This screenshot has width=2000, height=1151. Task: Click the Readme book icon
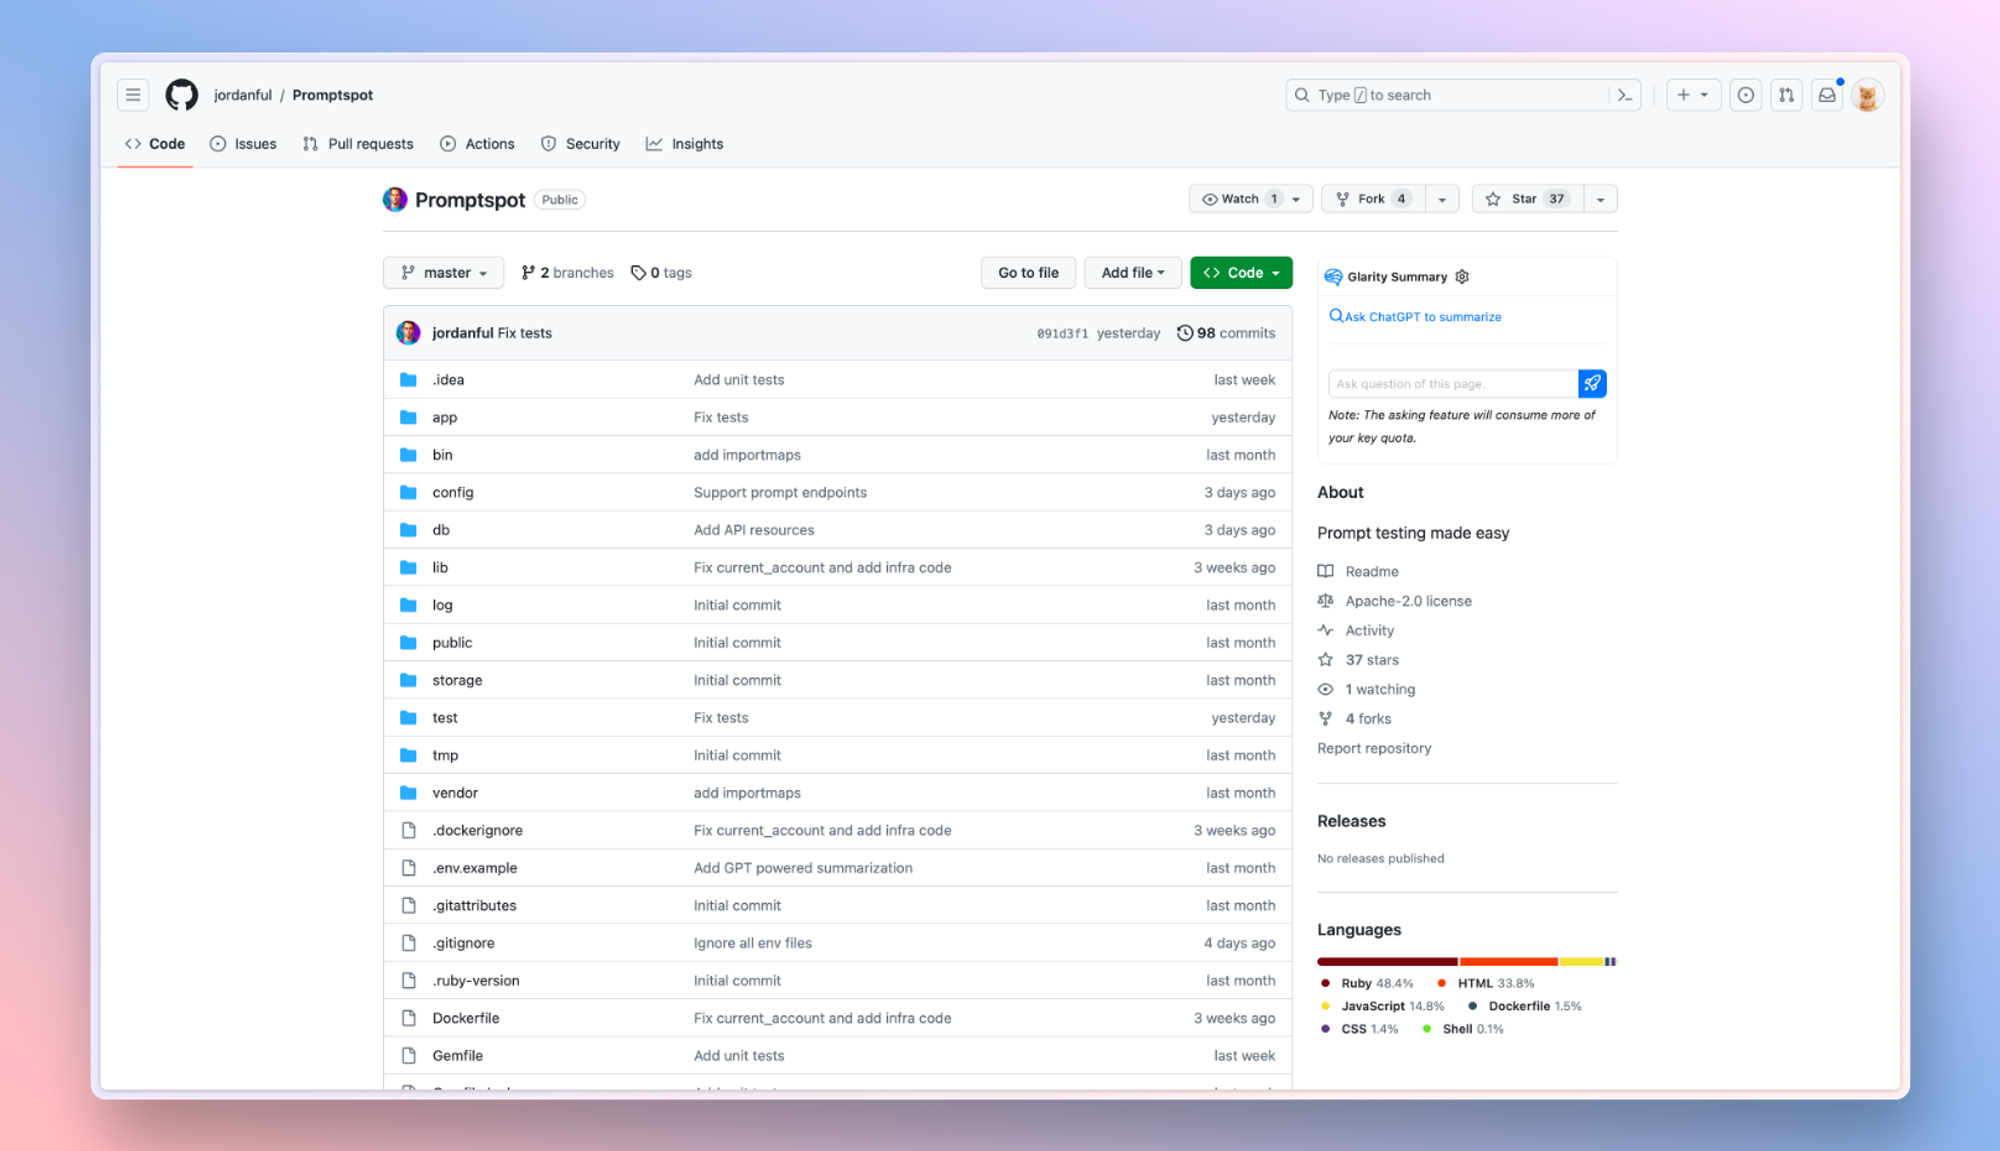click(x=1325, y=571)
